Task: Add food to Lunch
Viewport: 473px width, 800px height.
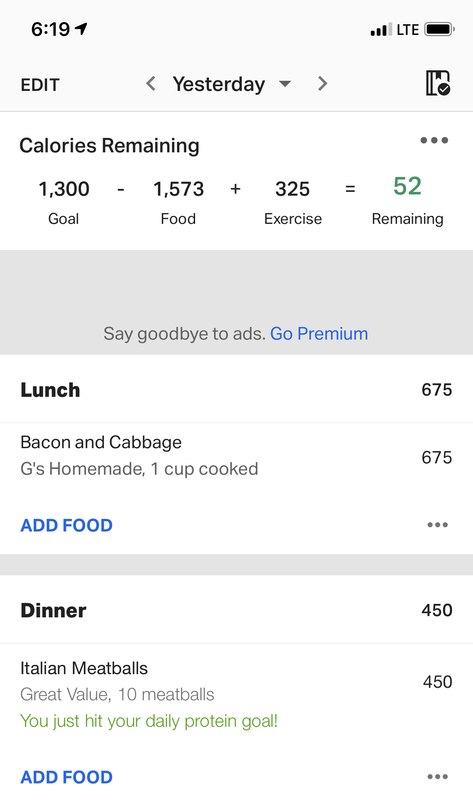Action: (66, 525)
